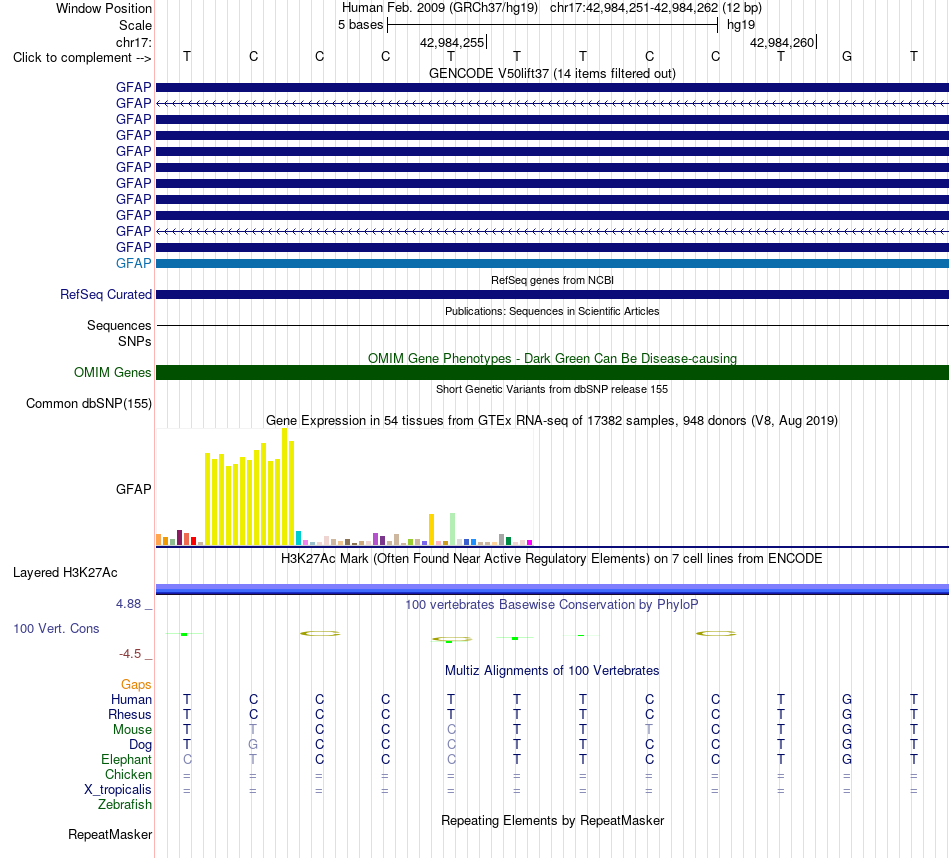Click the OMIM Genes label
This screenshot has width=950, height=858.
click(x=112, y=373)
